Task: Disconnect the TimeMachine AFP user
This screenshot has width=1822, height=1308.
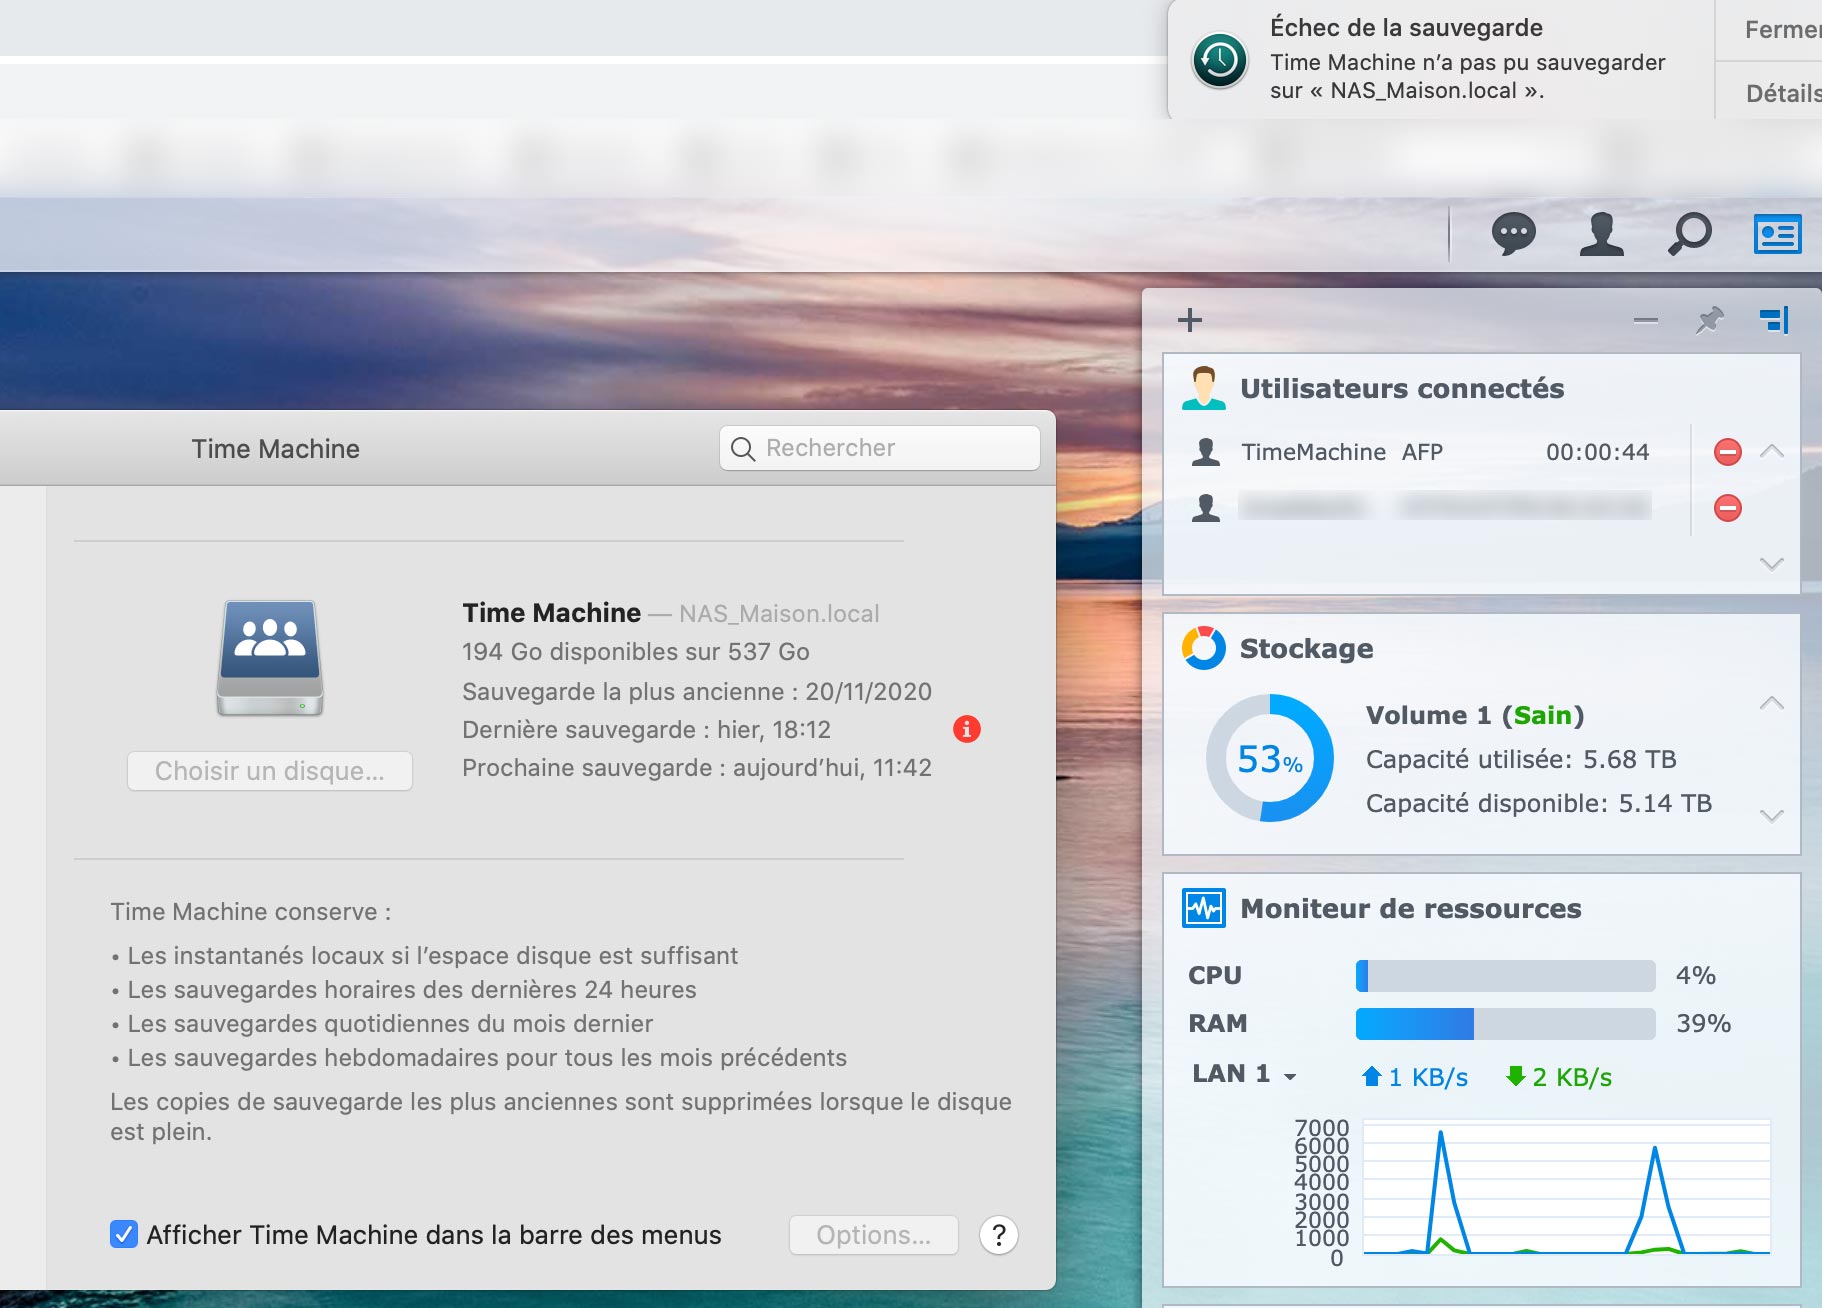Action: coord(1727,452)
